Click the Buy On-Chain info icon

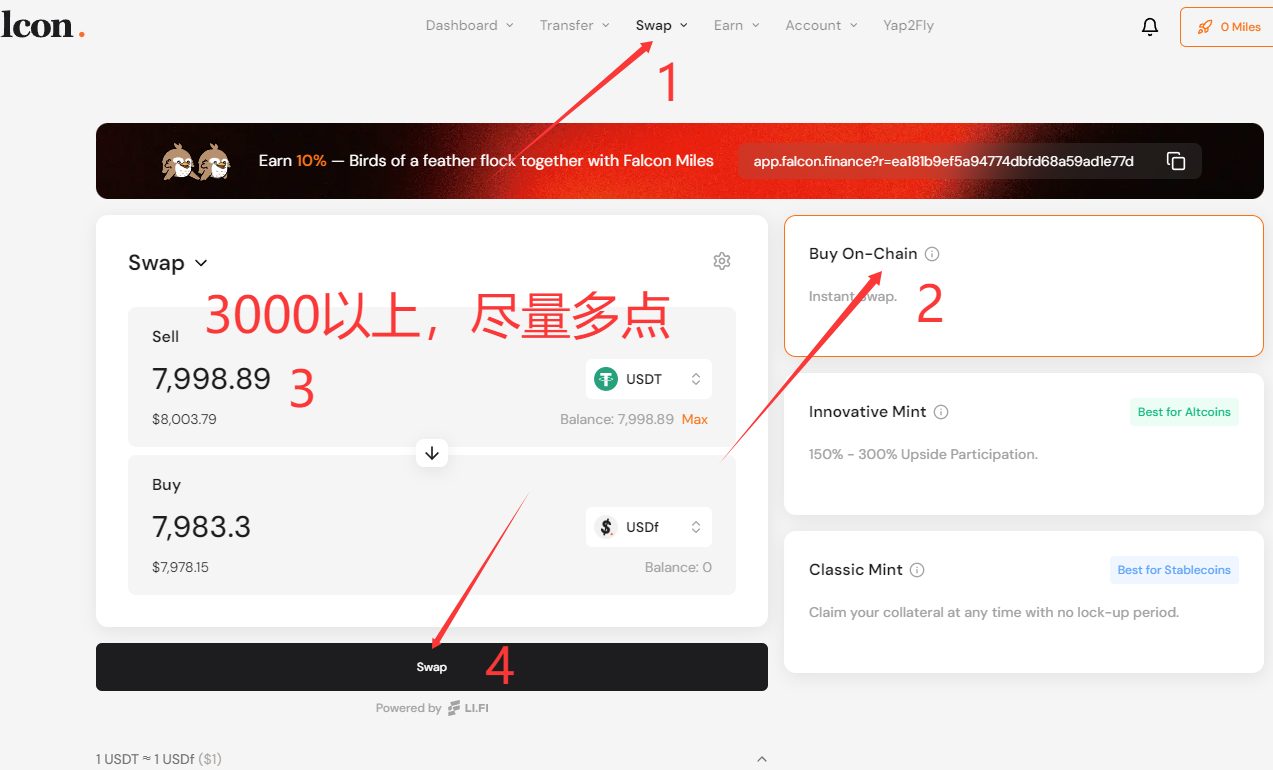(932, 254)
